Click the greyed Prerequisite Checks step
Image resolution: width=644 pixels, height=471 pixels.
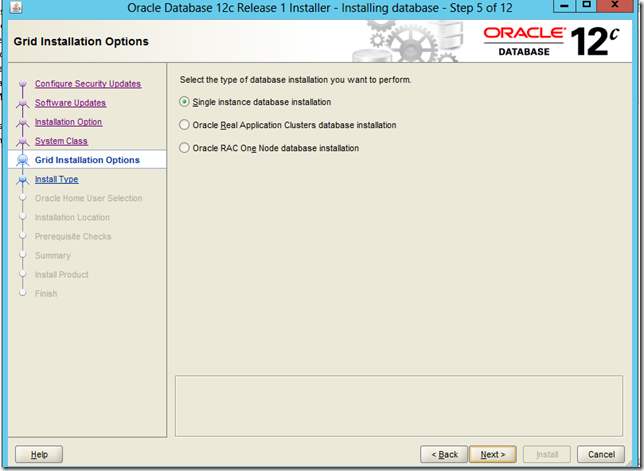pyautogui.click(x=73, y=237)
